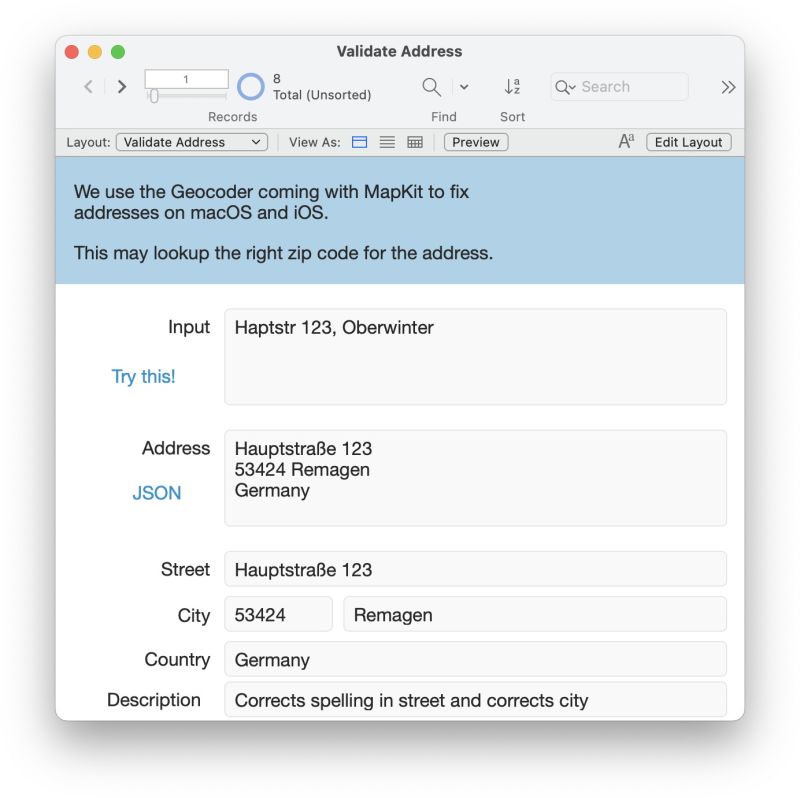Go to the next record

coord(121,86)
